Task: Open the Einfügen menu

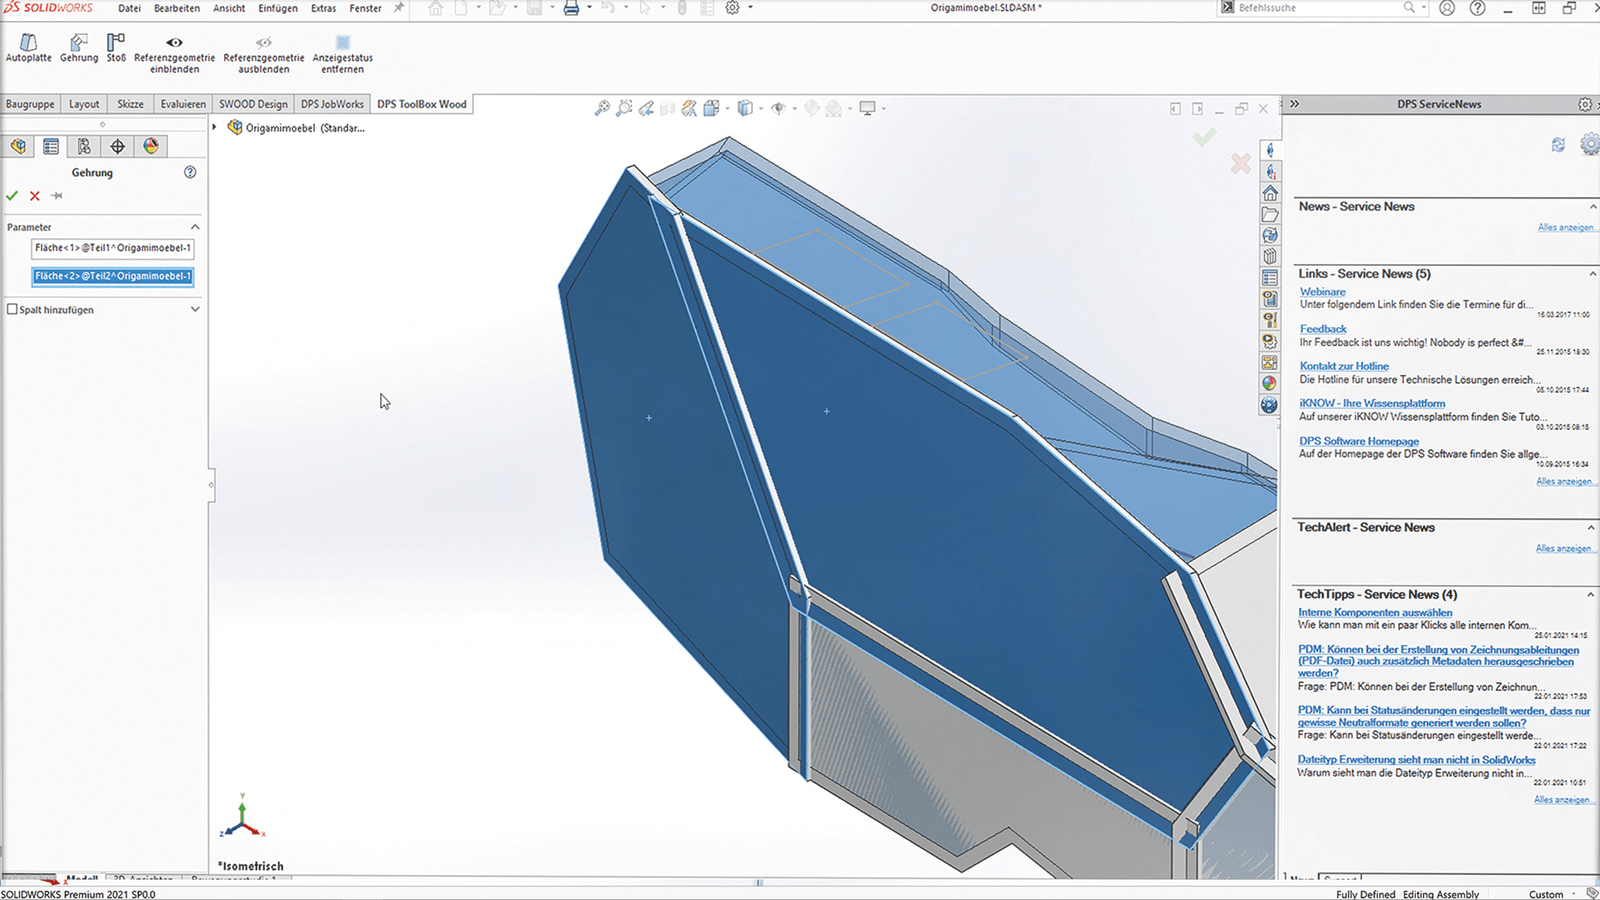Action: click(x=277, y=8)
